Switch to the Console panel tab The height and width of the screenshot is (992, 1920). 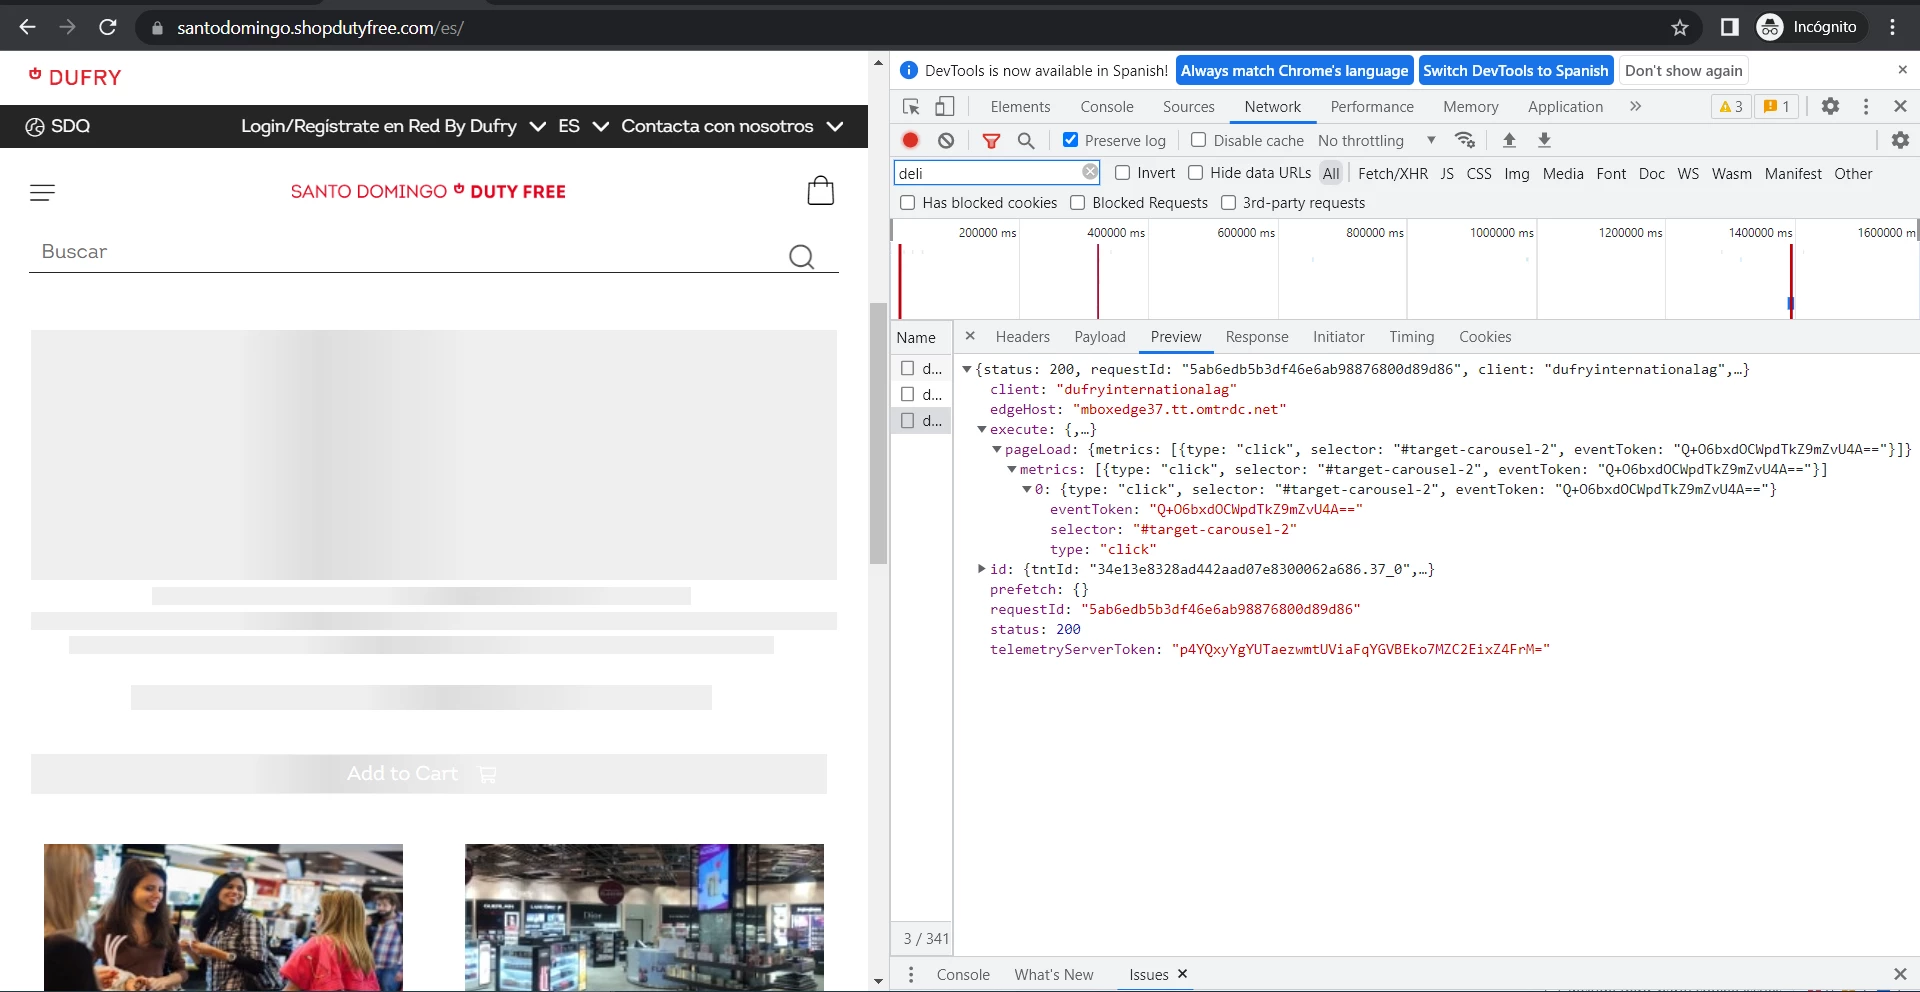click(x=1106, y=107)
